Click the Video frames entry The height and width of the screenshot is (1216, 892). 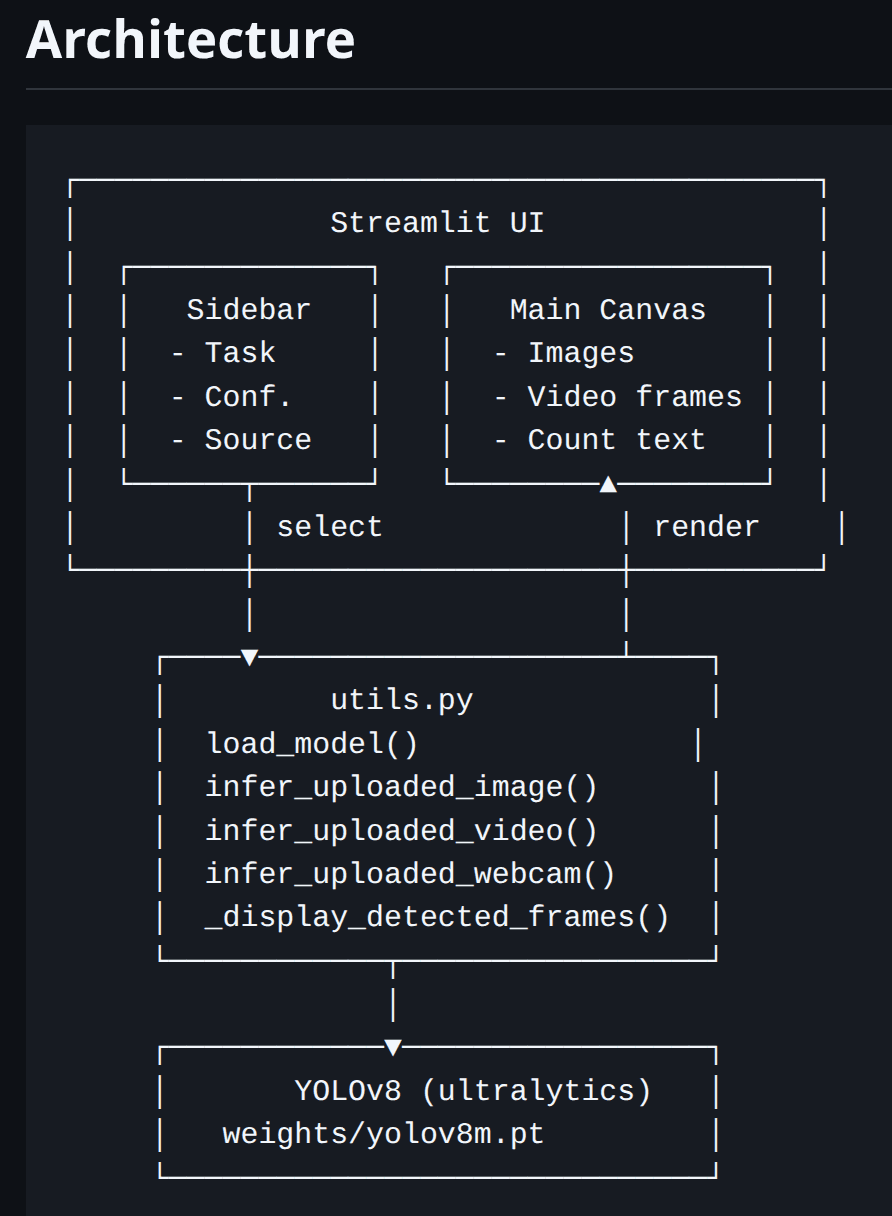pyautogui.click(x=634, y=397)
